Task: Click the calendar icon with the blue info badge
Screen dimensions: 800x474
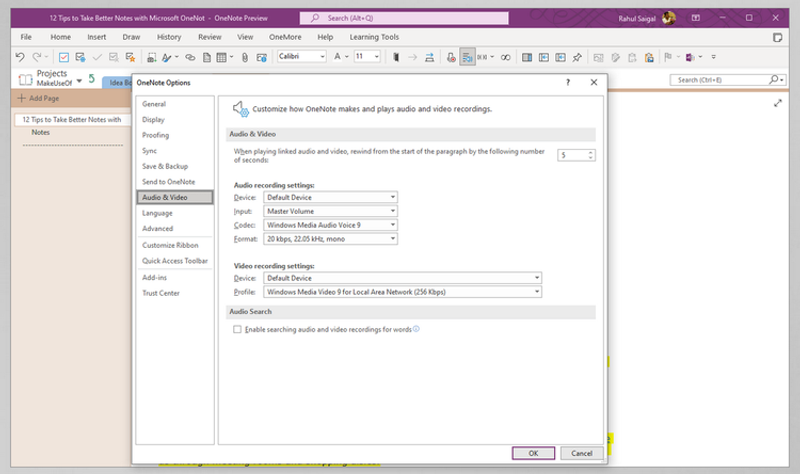Action: point(262,57)
